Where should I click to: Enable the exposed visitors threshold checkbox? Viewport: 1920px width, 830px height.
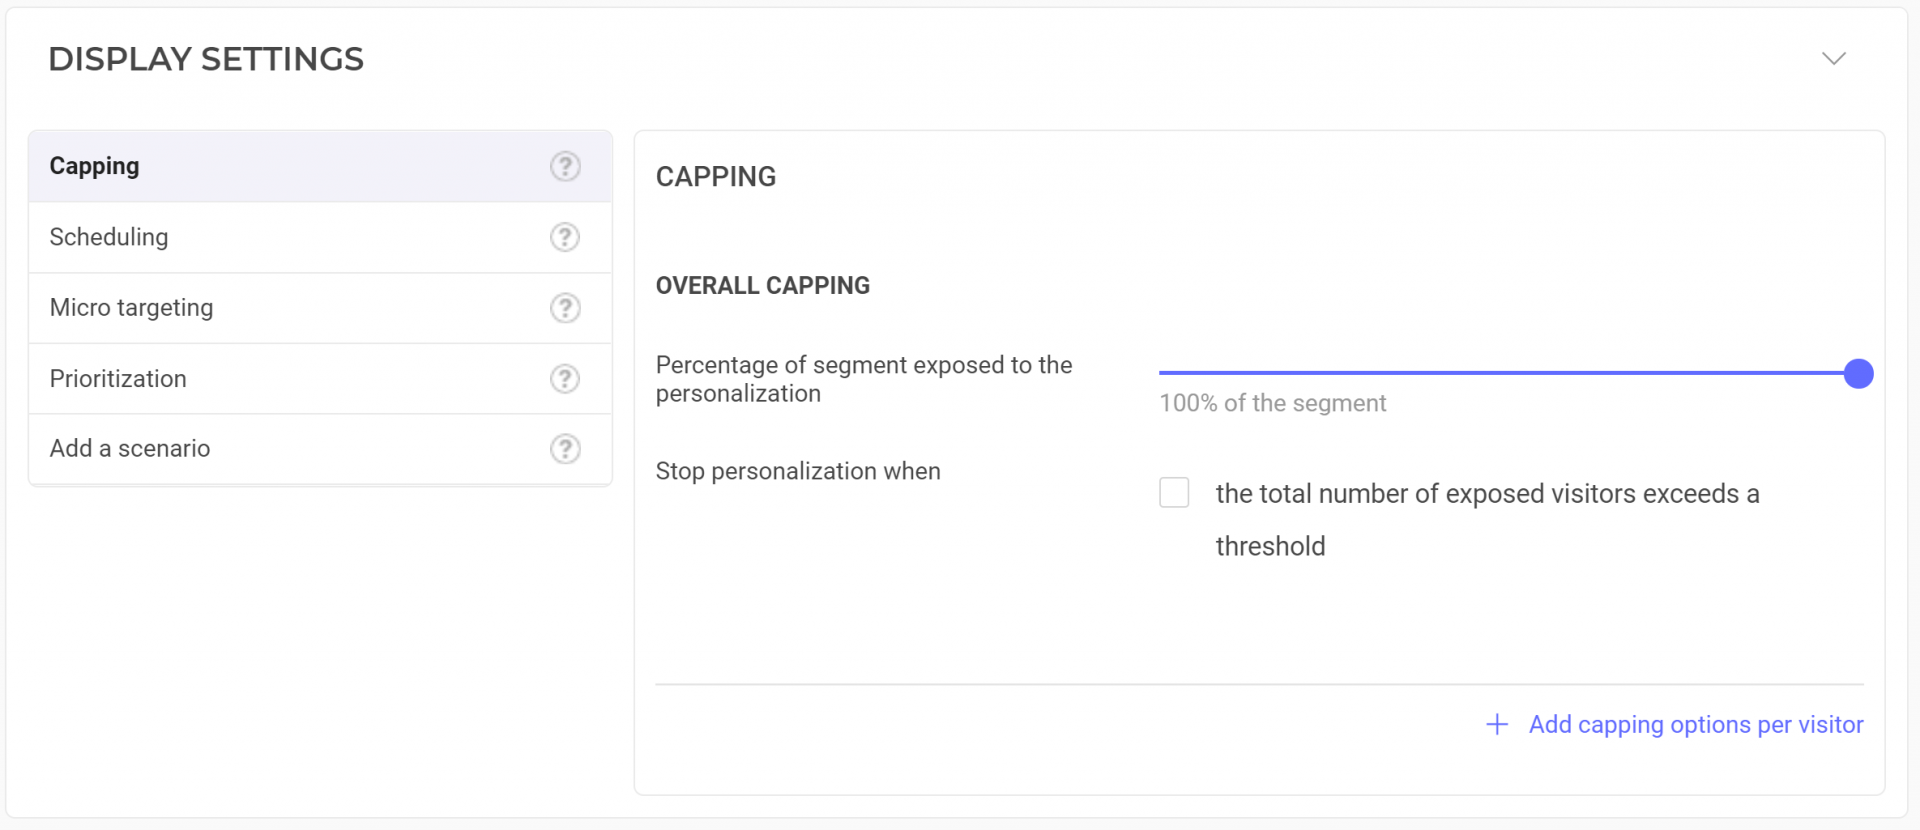click(x=1174, y=493)
